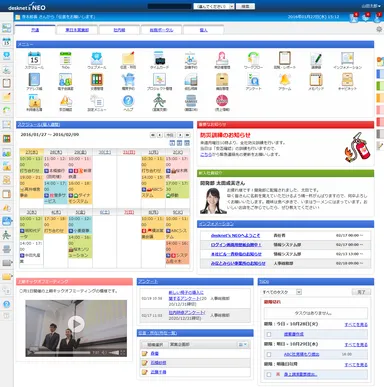This screenshot has width=384, height=387.
Task: Open the Address book icon
Action: (x=34, y=80)
